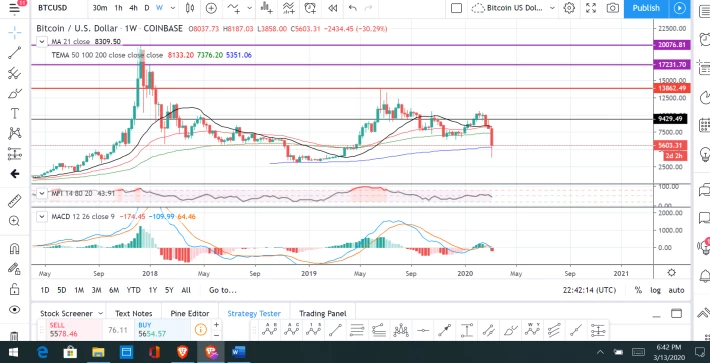Open the select layout square icon
The height and width of the screenshot is (363, 710).
[456, 8]
